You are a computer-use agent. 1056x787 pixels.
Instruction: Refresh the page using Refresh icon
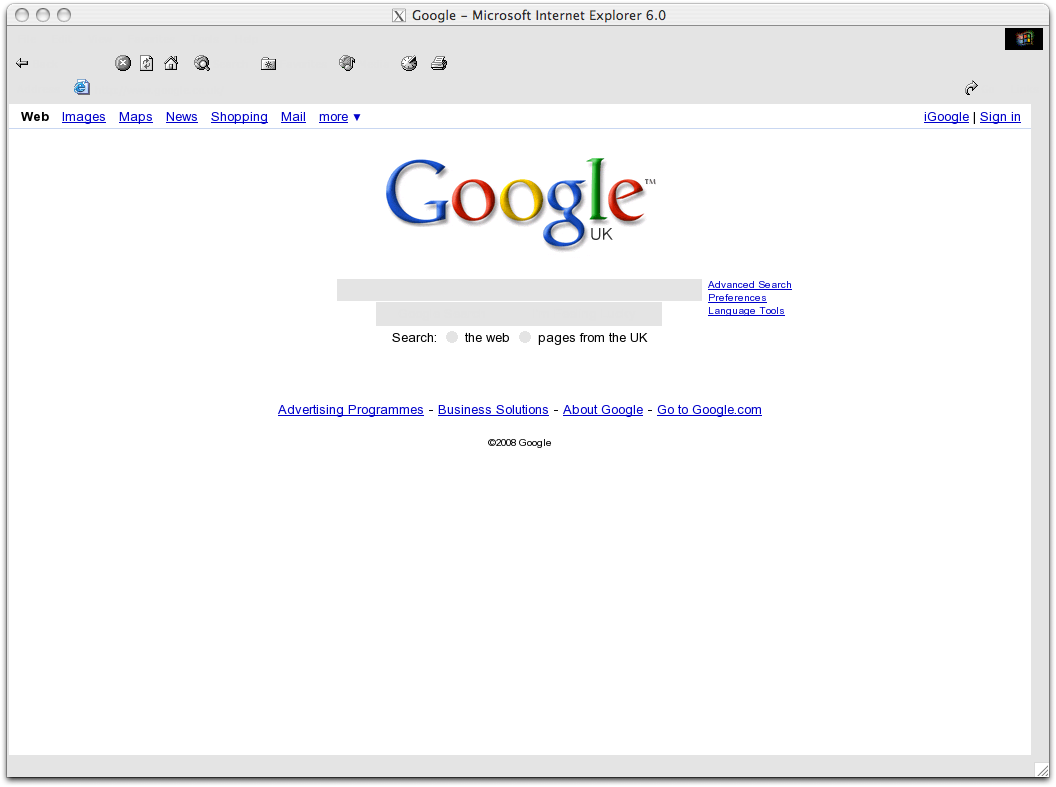point(146,63)
